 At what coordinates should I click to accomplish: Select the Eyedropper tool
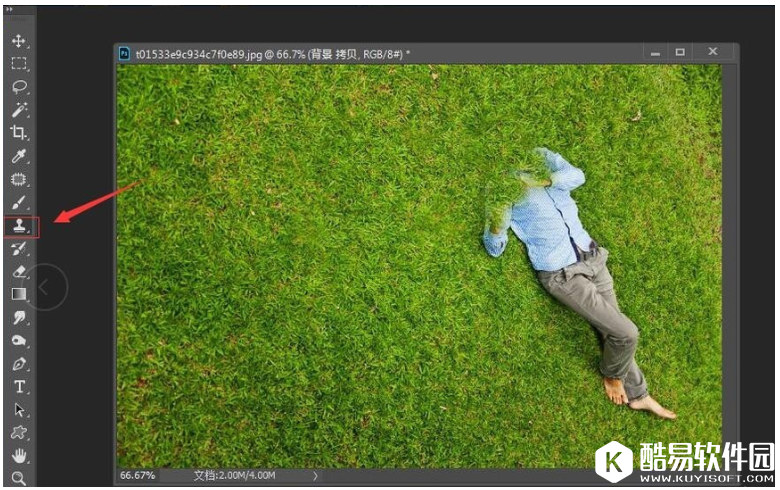(18, 156)
